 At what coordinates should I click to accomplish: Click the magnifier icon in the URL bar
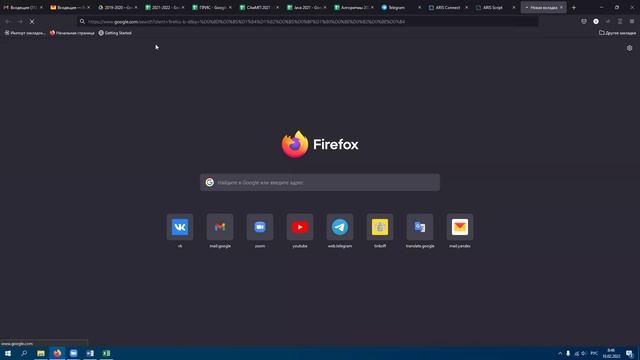pos(82,22)
